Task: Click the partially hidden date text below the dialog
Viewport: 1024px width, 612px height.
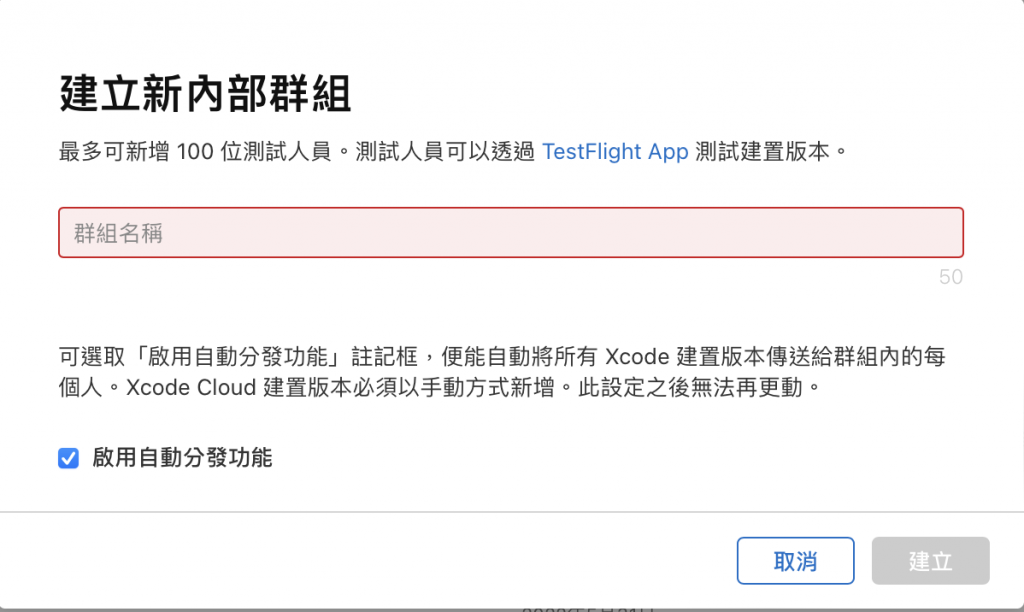Action: coord(588,609)
